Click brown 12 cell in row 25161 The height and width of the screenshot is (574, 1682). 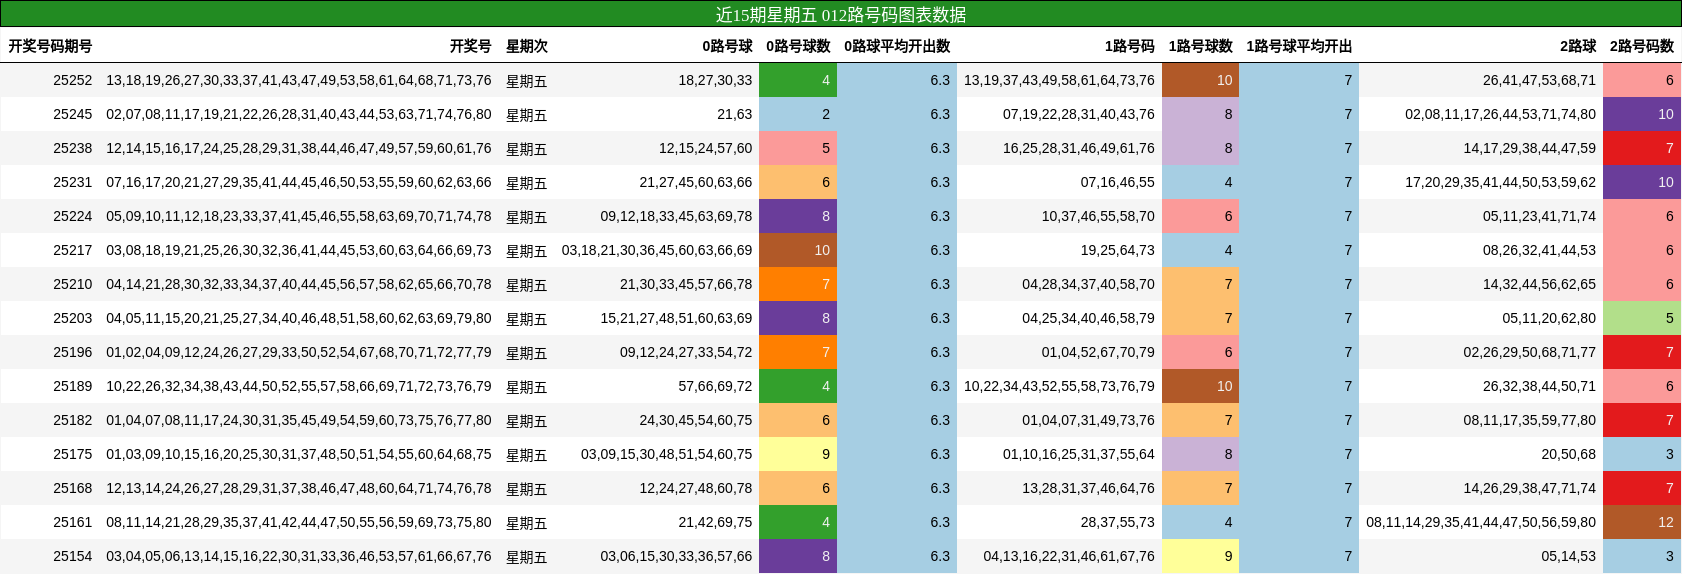[1642, 522]
